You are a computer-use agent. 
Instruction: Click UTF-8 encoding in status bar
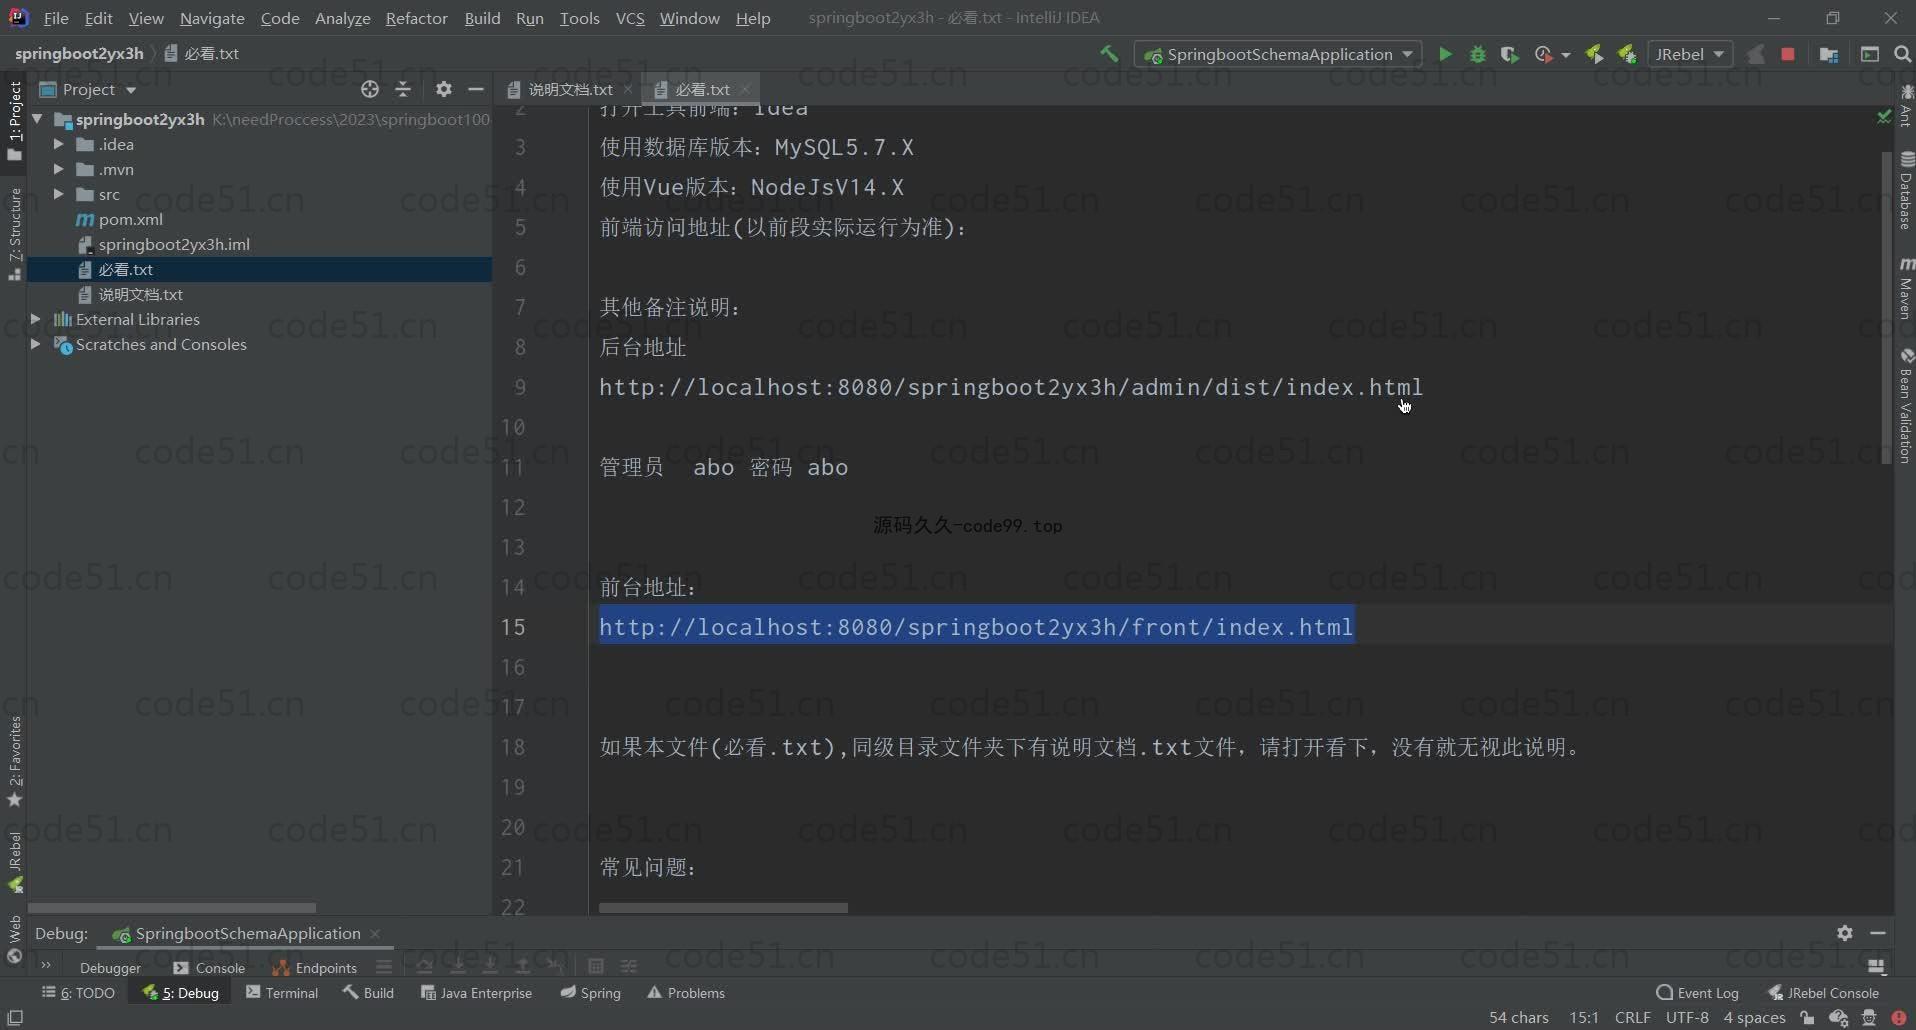pos(1687,1018)
